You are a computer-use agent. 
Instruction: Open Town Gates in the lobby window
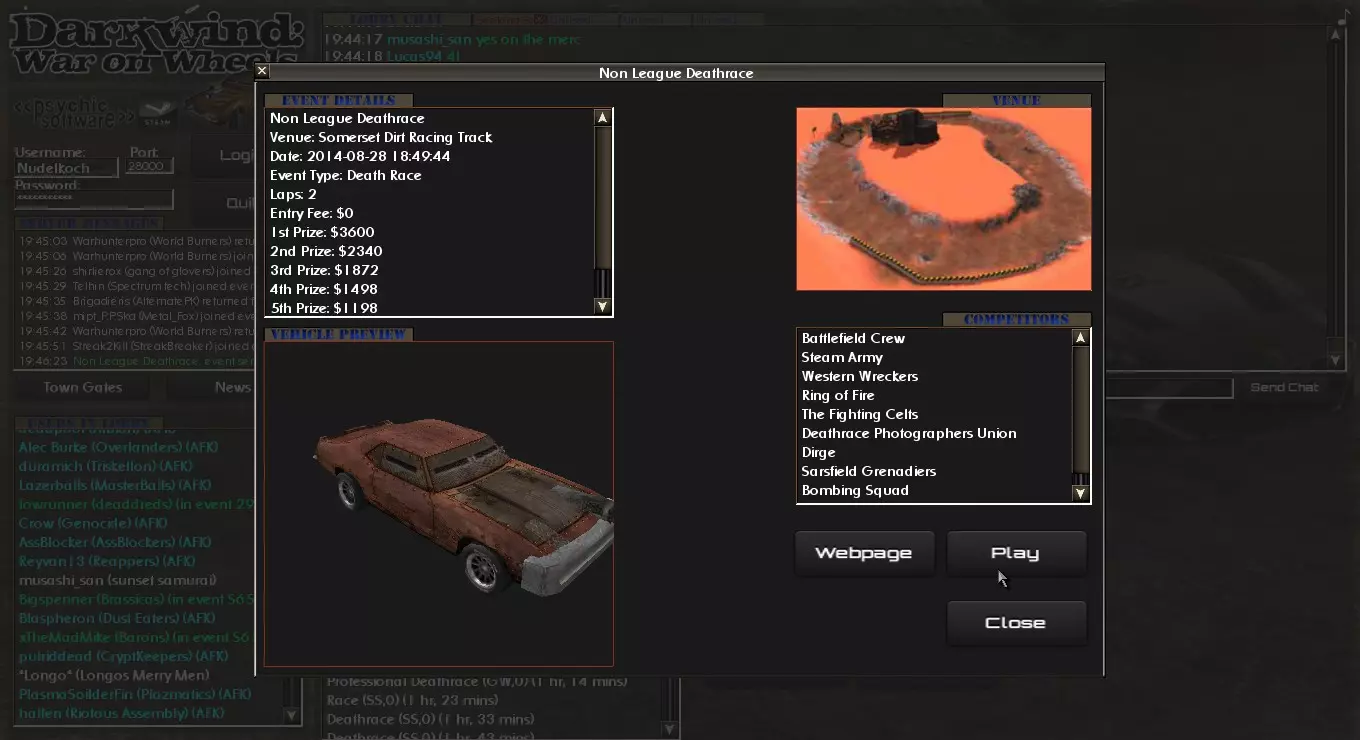(x=83, y=387)
